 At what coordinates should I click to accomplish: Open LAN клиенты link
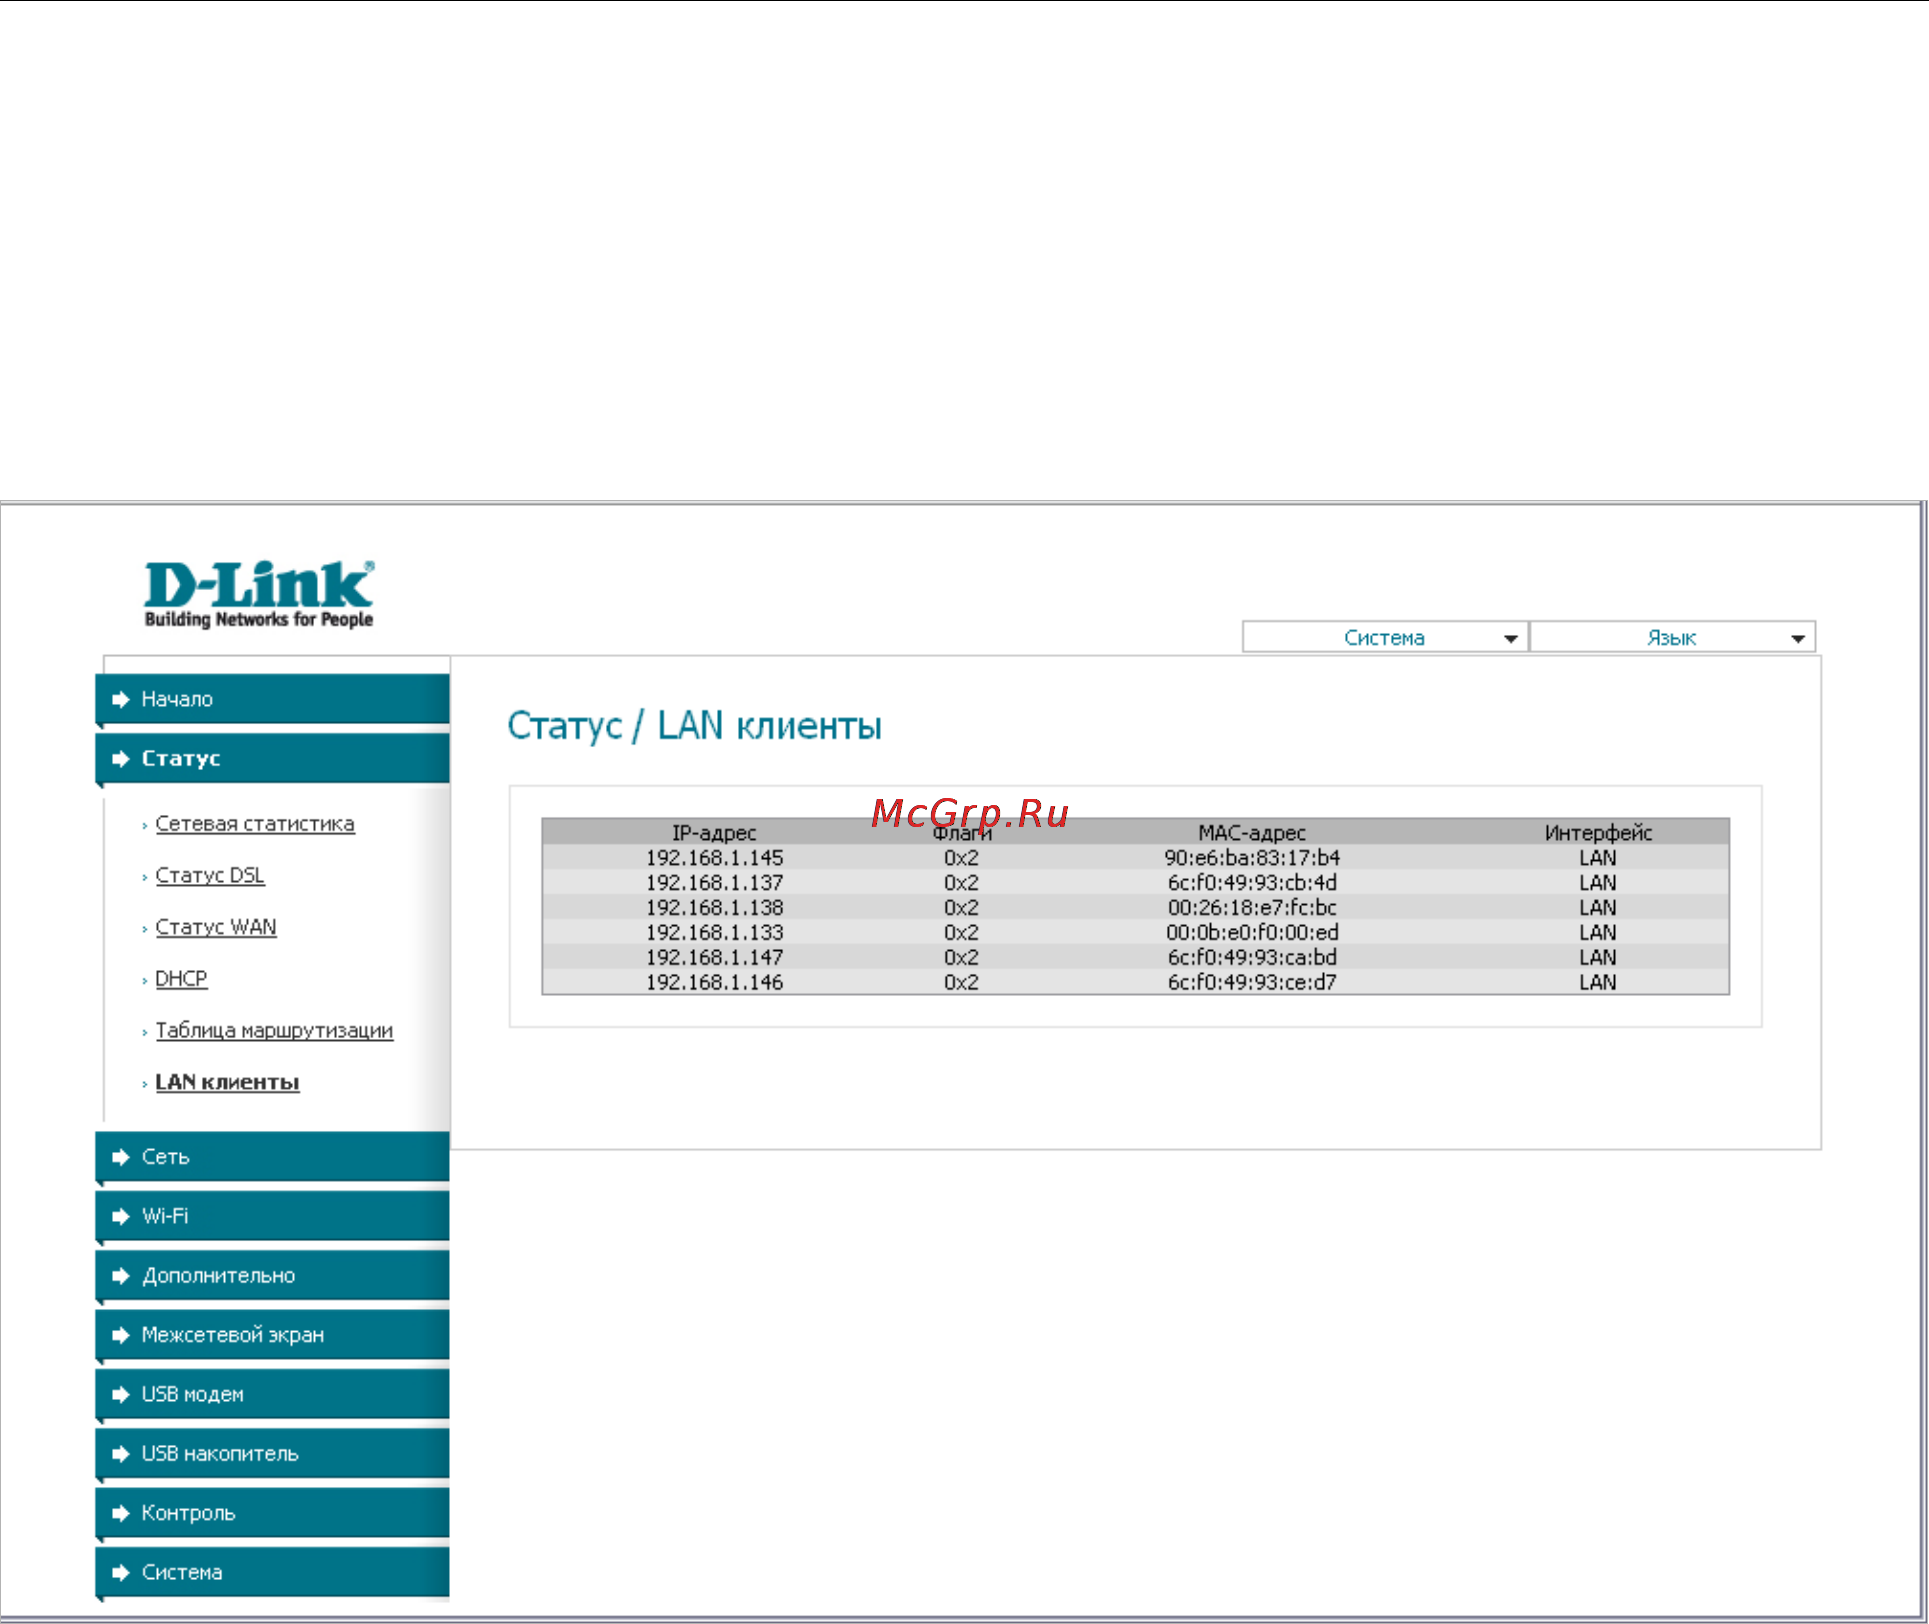pos(227,1083)
